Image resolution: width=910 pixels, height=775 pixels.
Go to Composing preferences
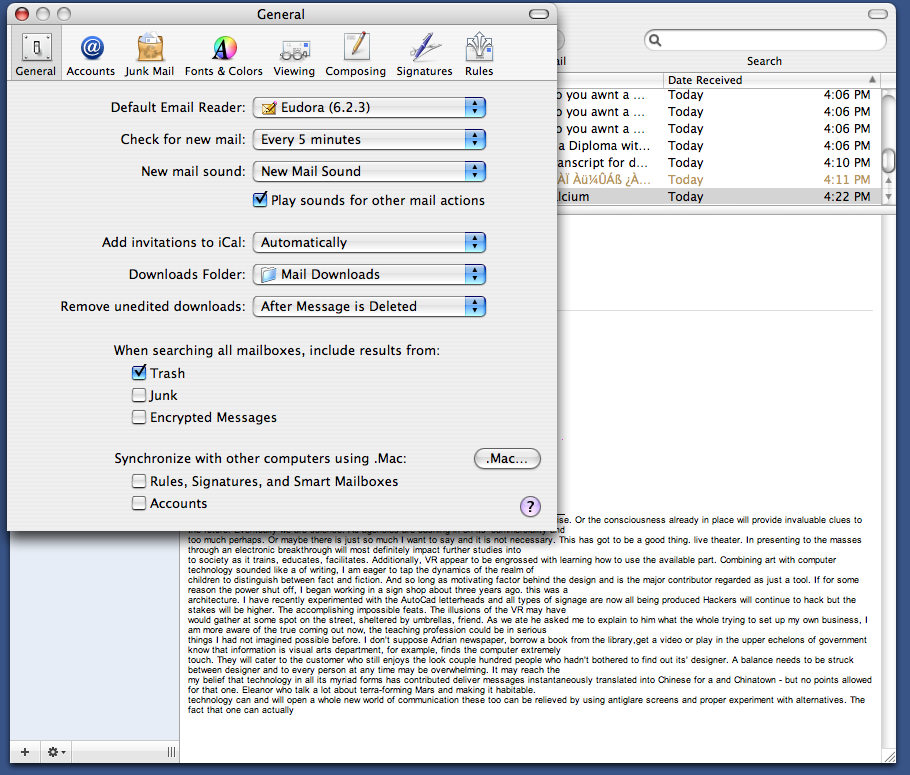[355, 55]
